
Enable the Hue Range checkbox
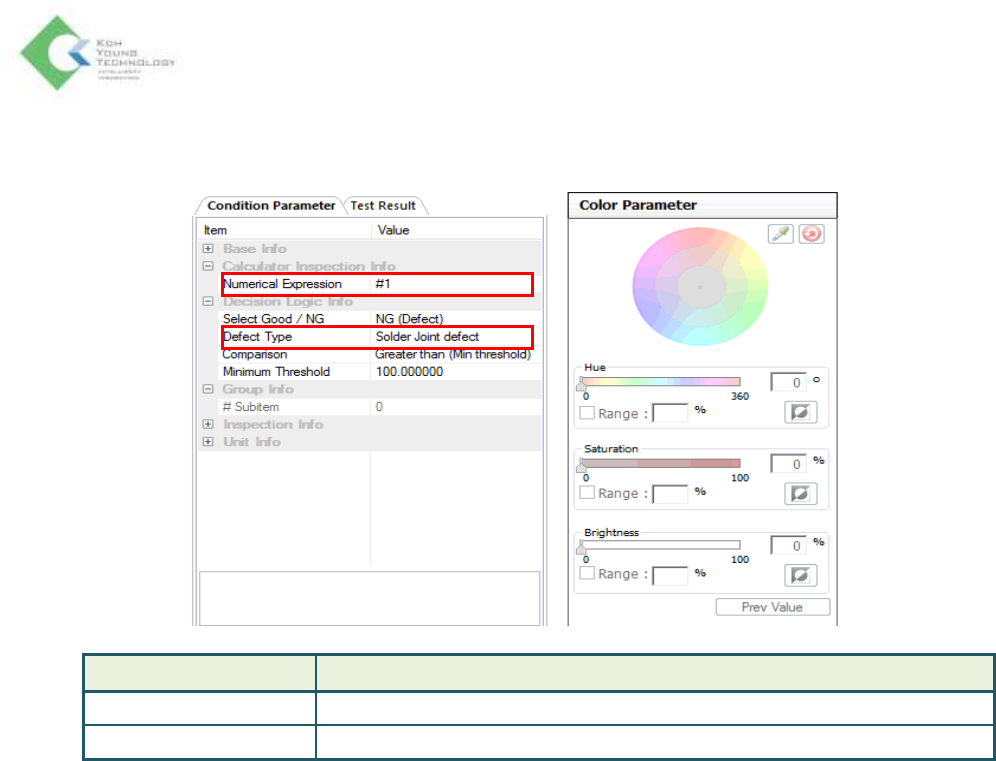(587, 413)
